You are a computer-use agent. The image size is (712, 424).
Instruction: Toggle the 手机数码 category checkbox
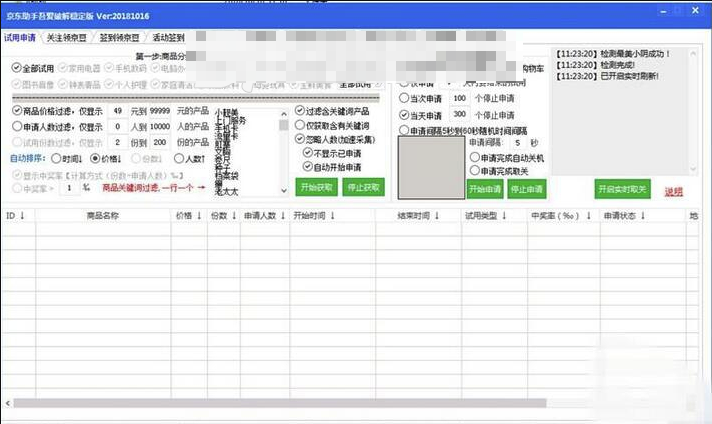pos(126,68)
